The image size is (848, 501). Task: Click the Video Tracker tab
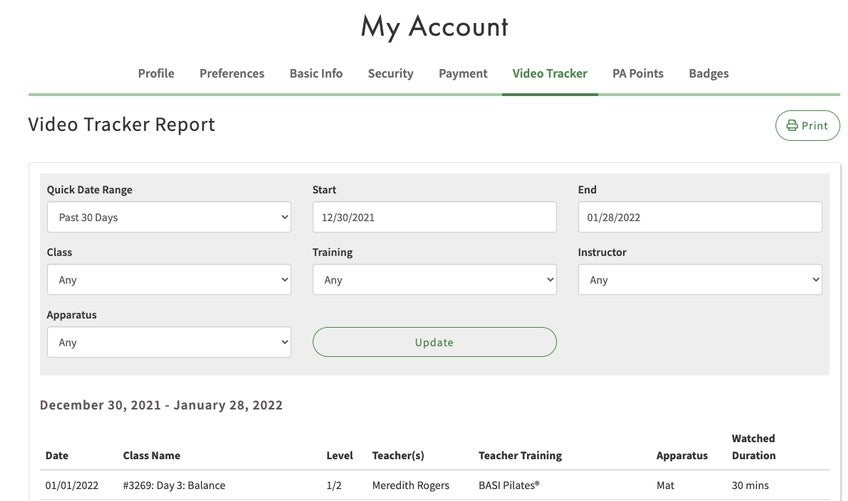pyautogui.click(x=550, y=73)
